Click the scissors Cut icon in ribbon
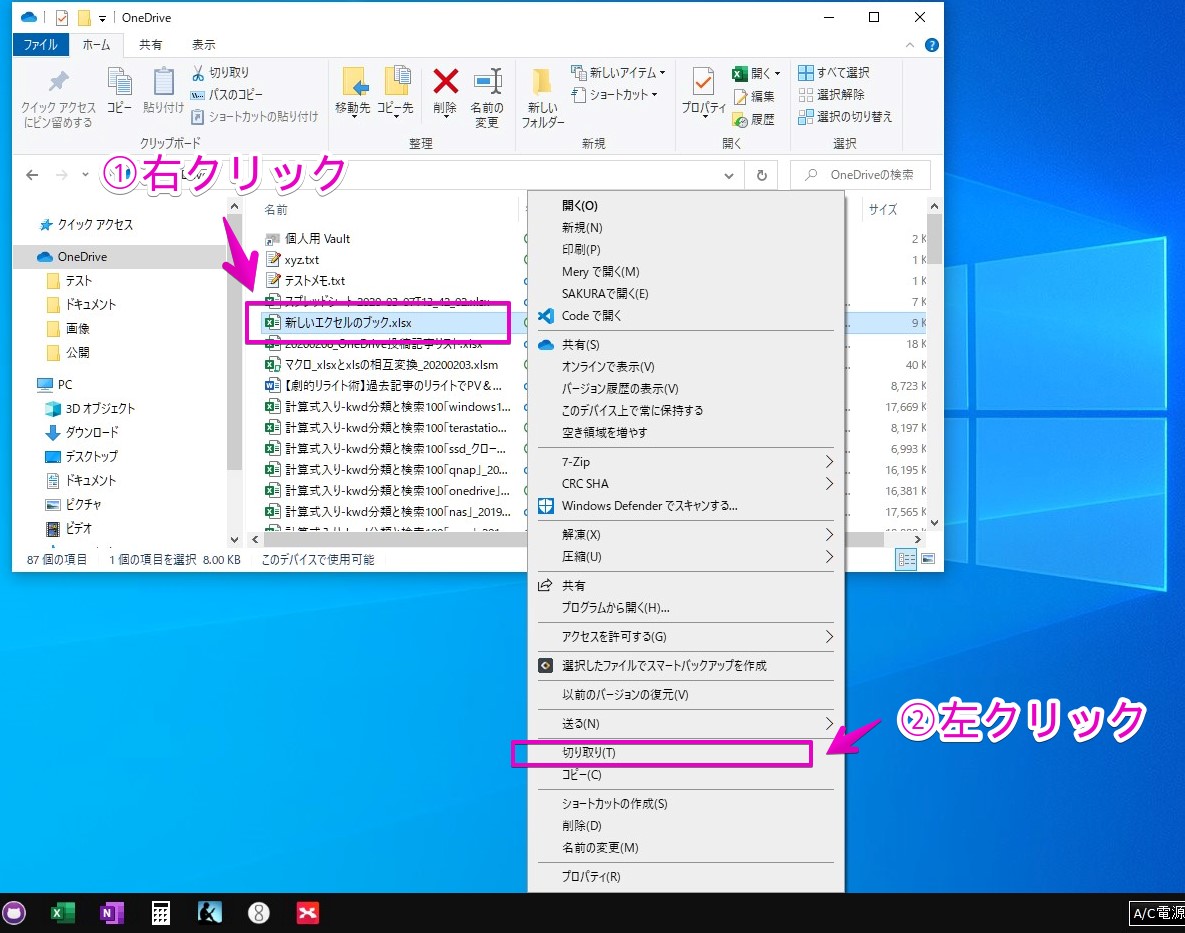Viewport: 1185px width, 933px height. coord(198,73)
